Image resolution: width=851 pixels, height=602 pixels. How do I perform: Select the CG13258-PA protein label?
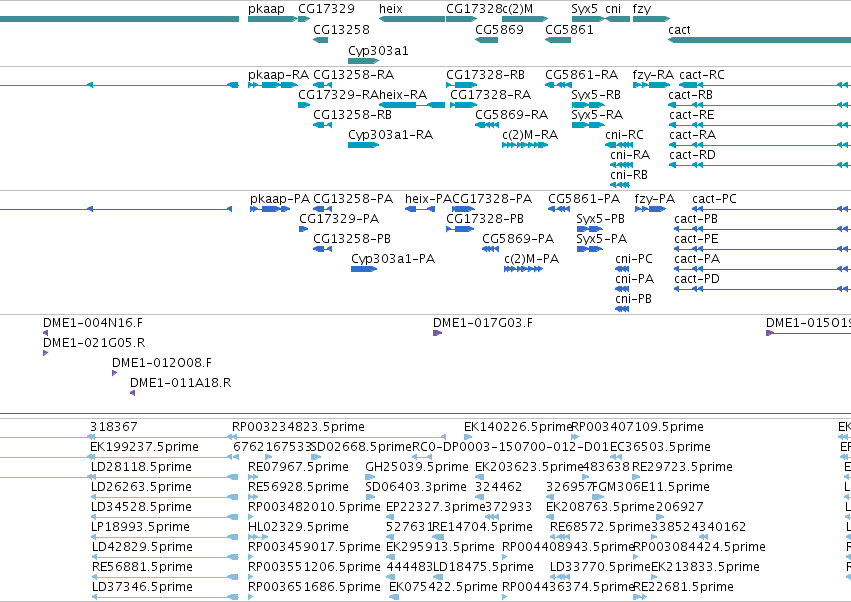pos(353,199)
